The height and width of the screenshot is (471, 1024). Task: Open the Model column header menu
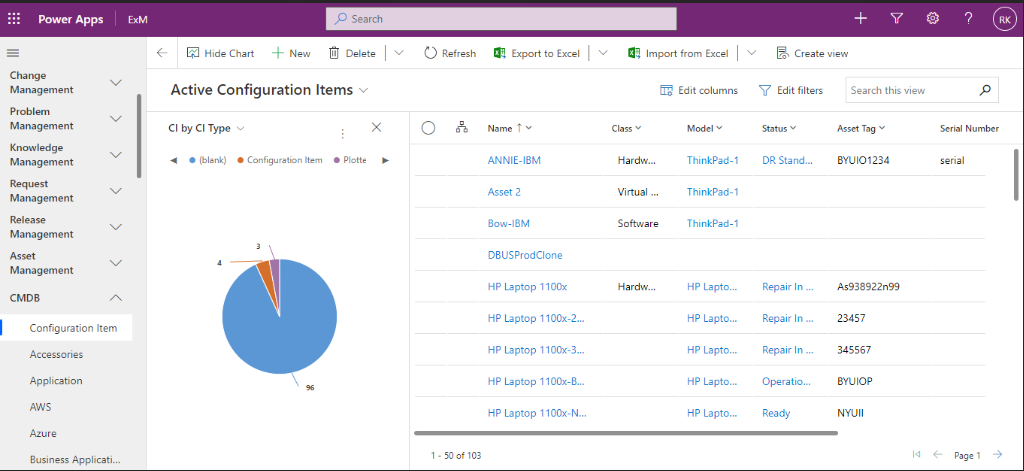pyautogui.click(x=705, y=129)
